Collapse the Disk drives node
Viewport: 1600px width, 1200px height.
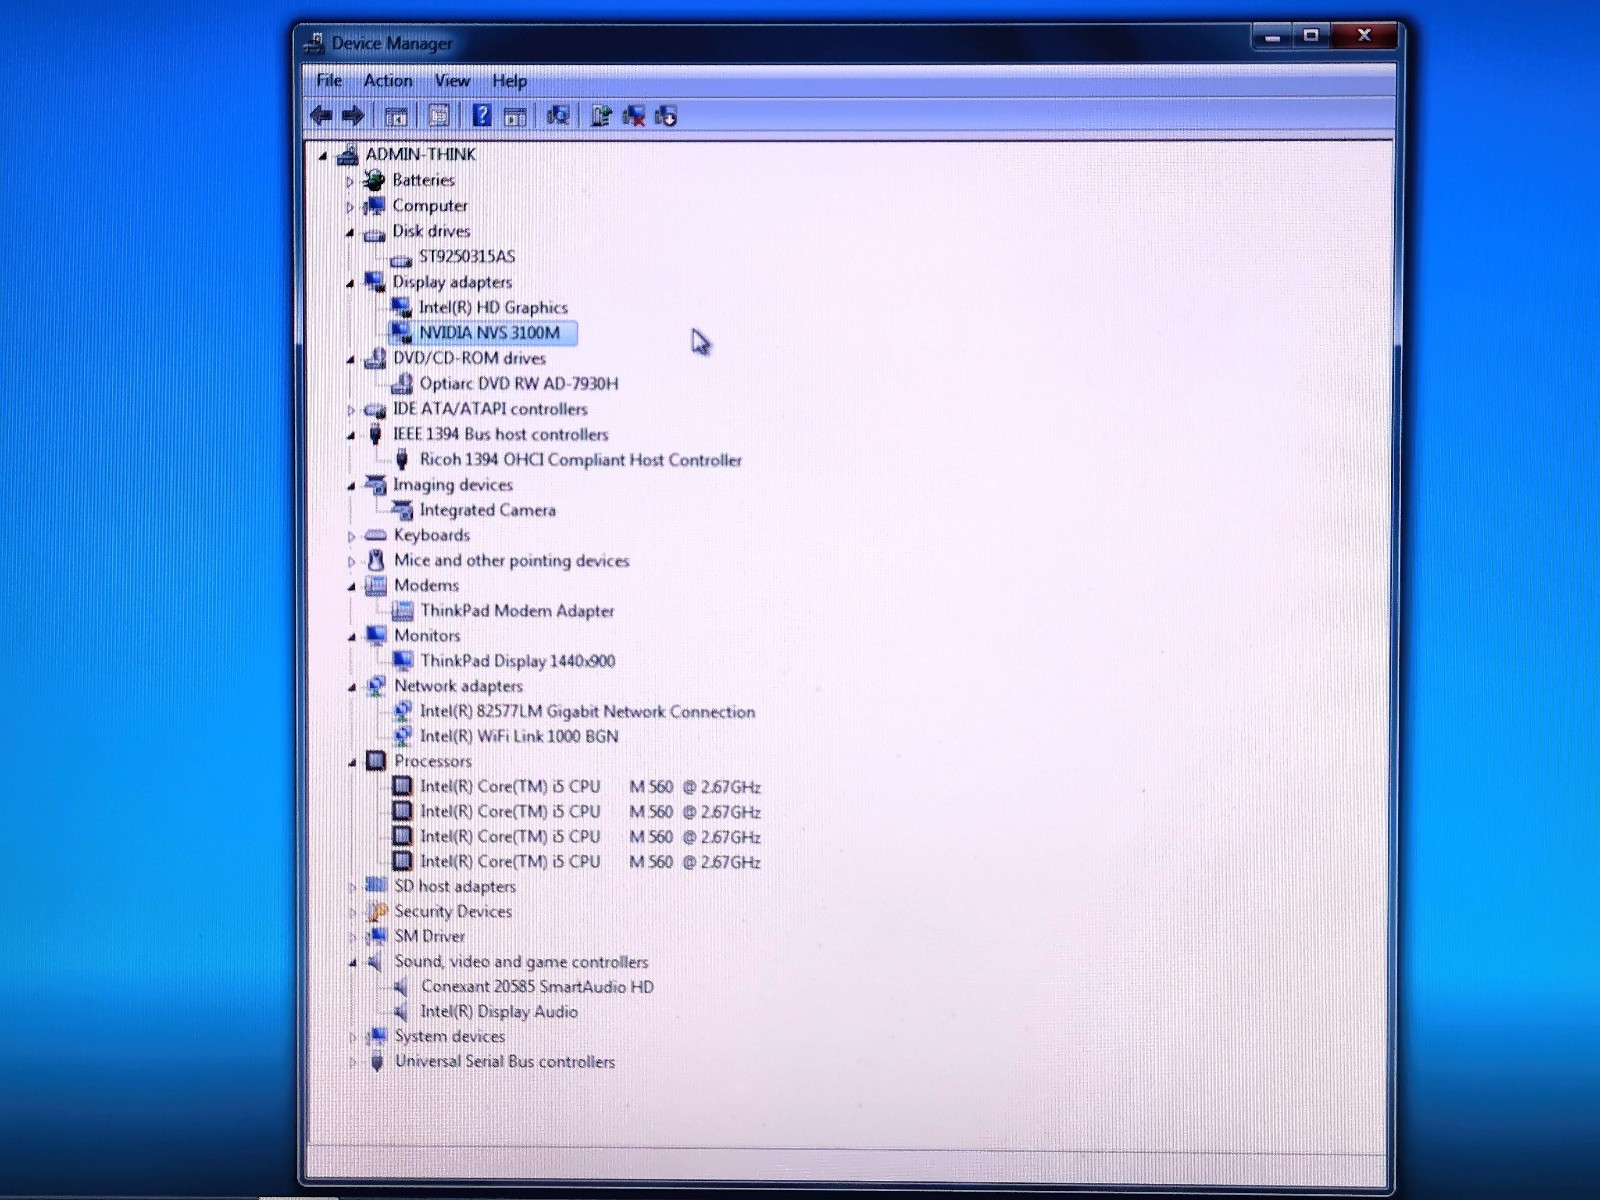click(x=350, y=233)
